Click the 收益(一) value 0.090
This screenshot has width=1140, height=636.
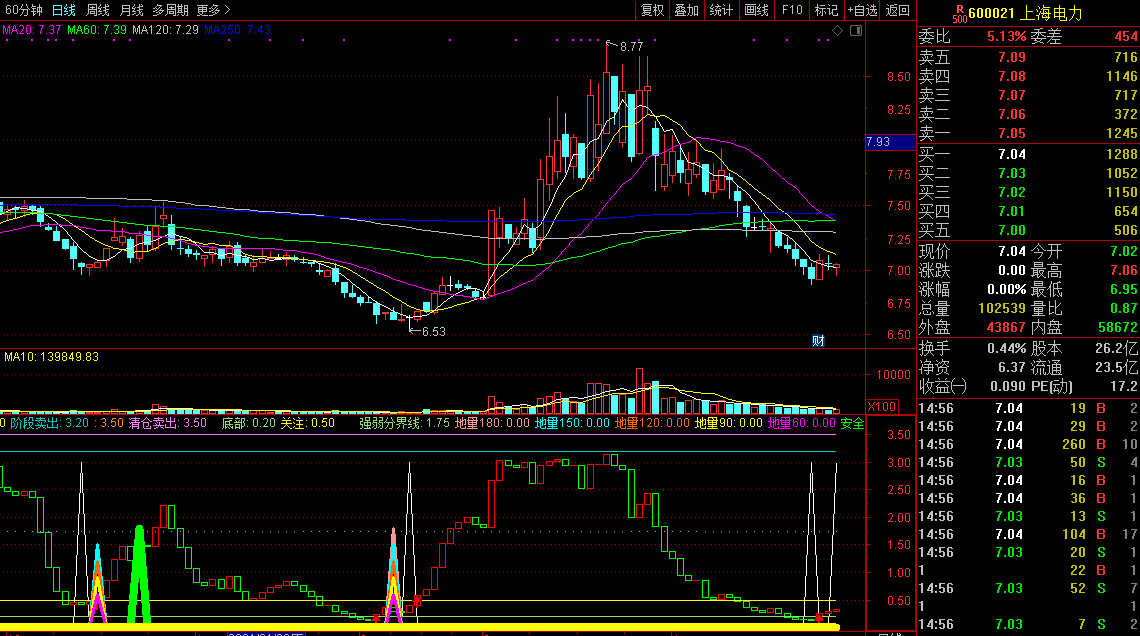click(1008, 386)
